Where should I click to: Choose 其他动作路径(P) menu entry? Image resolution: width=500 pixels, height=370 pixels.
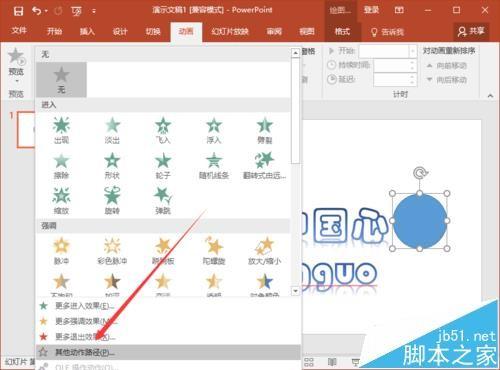[x=168, y=352]
